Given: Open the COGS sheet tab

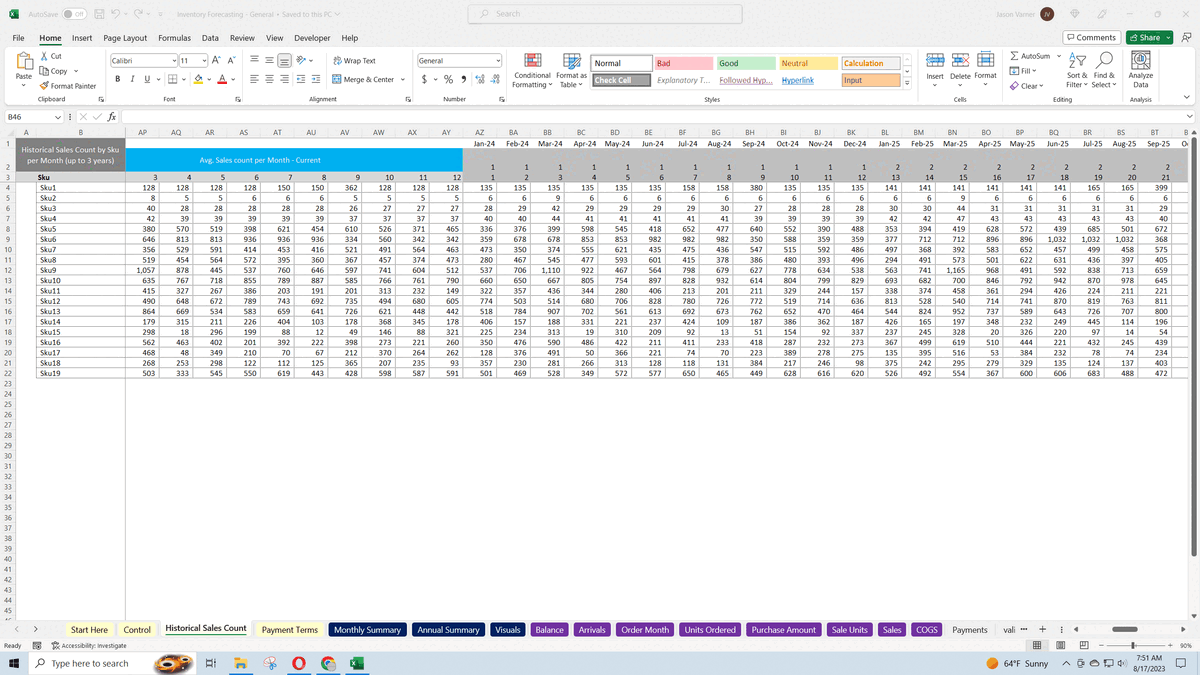Looking at the screenshot, I should (925, 629).
